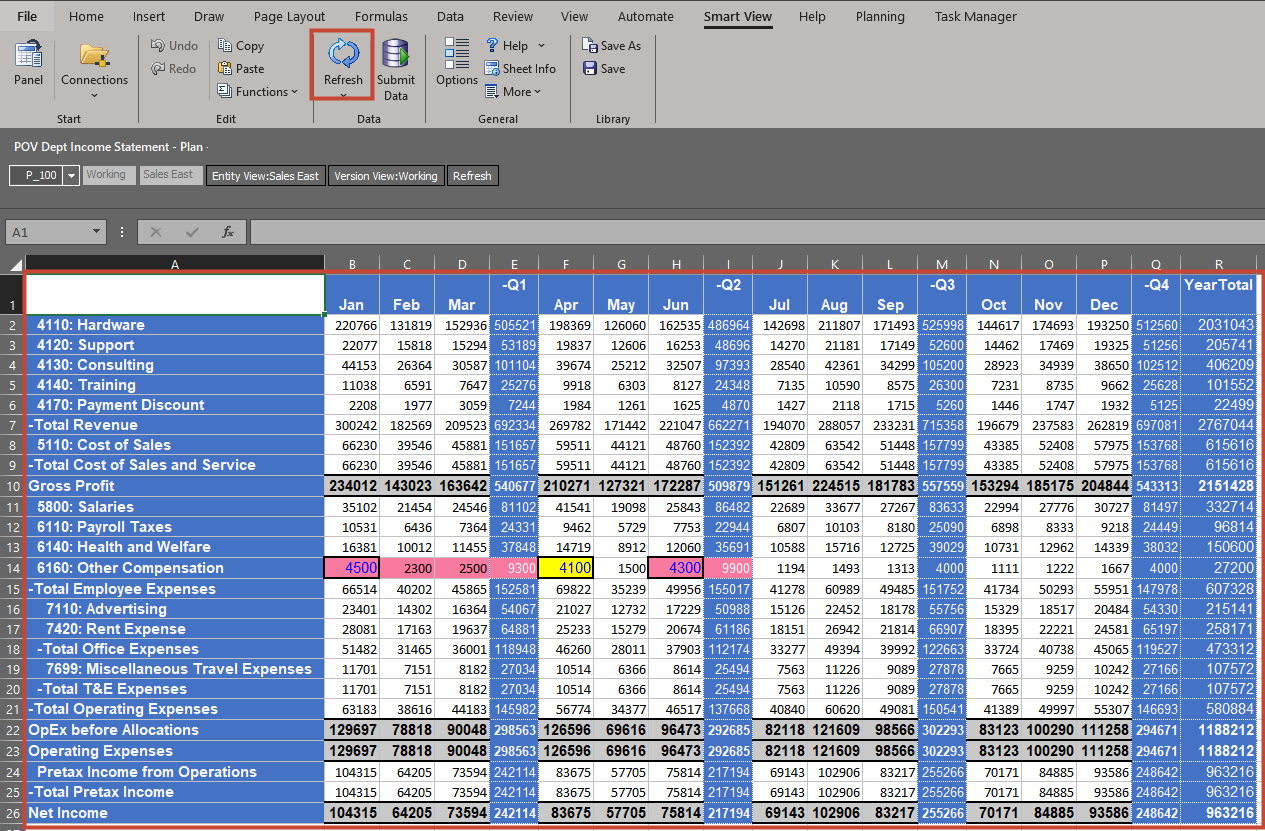Click the Connections folder icon
1265x831 pixels.
[94, 55]
